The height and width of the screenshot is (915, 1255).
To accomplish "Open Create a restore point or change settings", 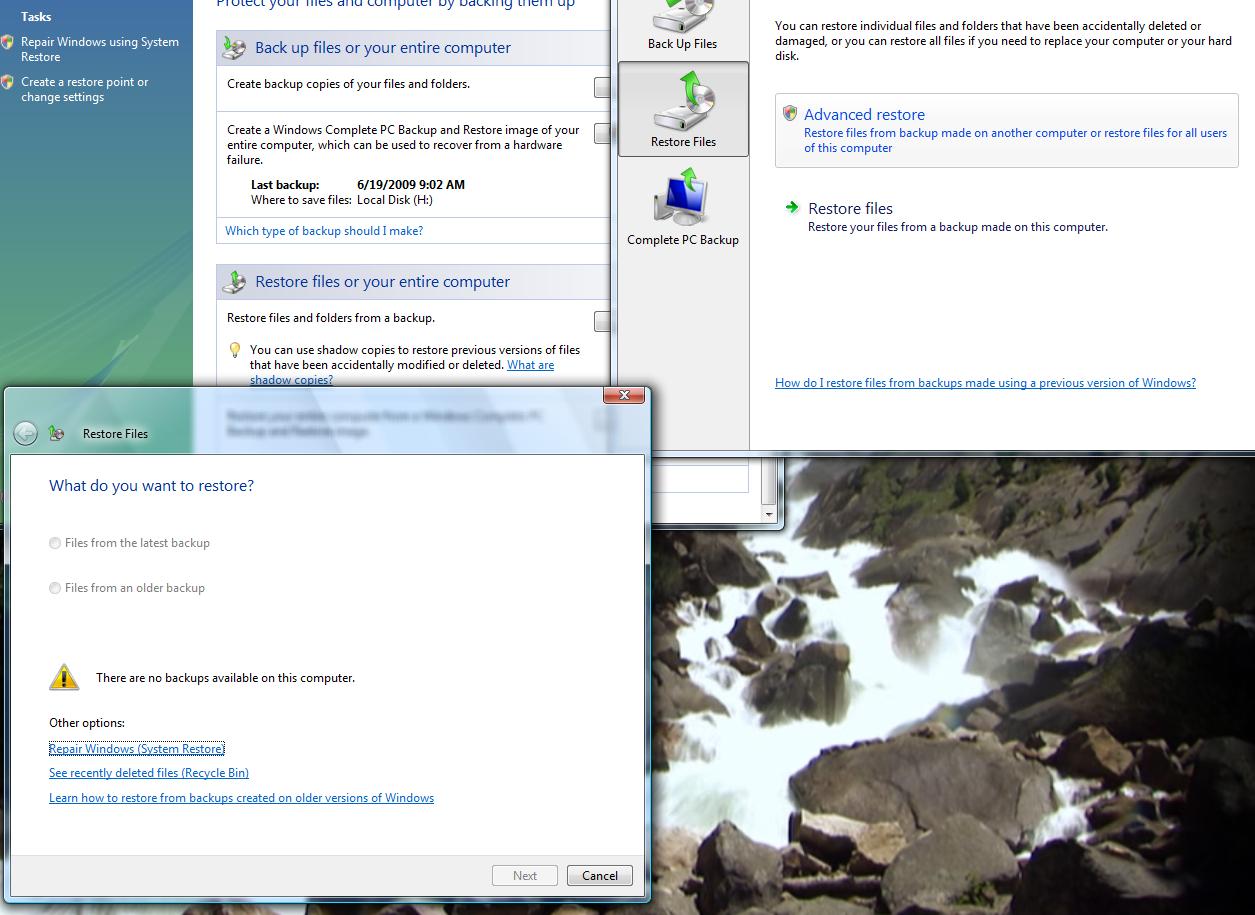I will coord(85,90).
